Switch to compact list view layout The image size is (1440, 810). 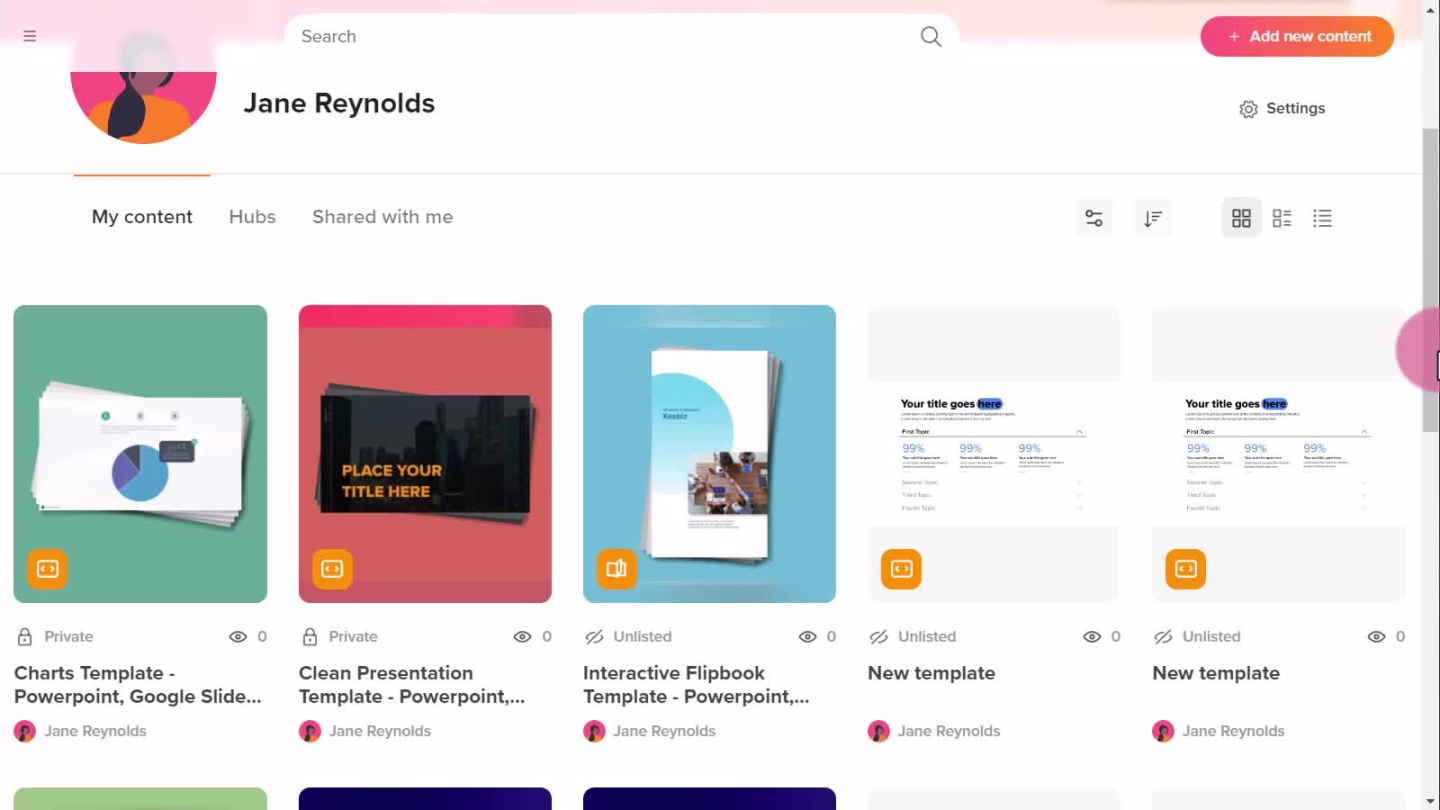click(x=1322, y=218)
